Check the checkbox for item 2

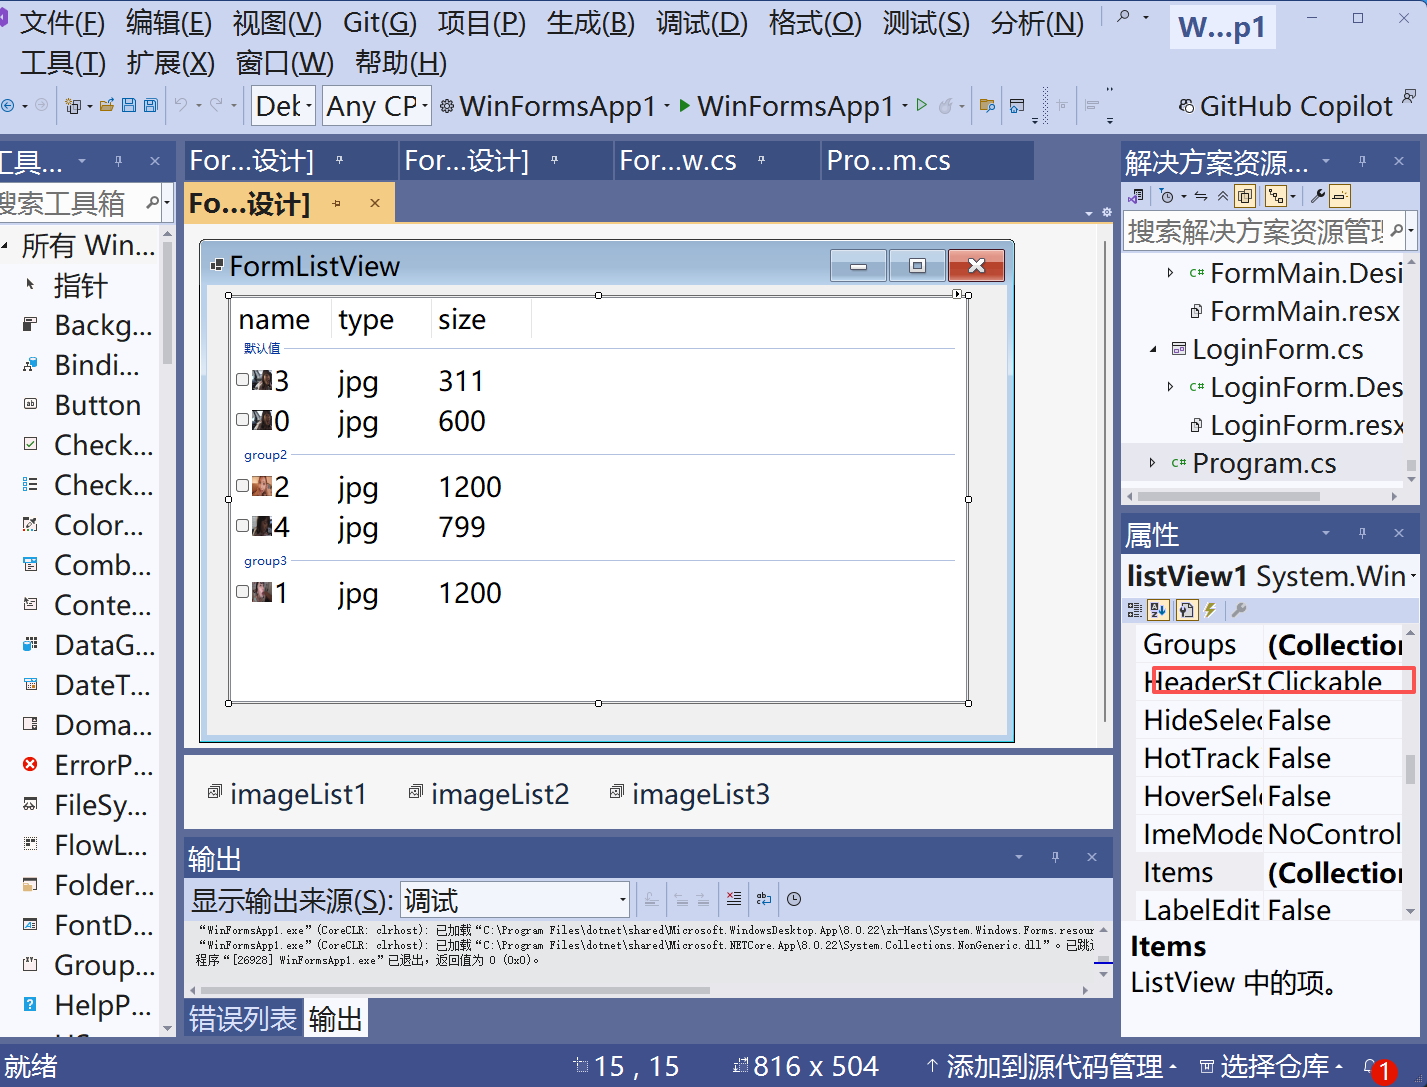click(x=242, y=486)
